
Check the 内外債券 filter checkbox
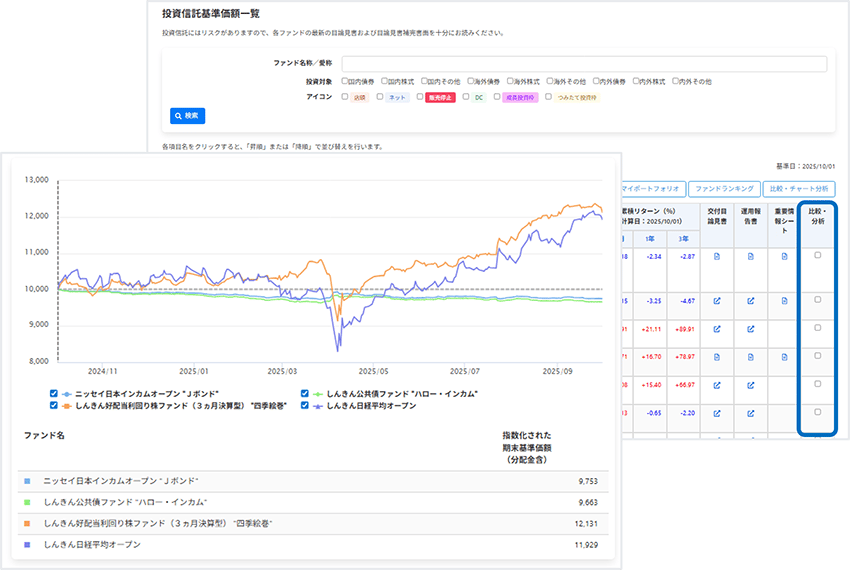pos(596,81)
